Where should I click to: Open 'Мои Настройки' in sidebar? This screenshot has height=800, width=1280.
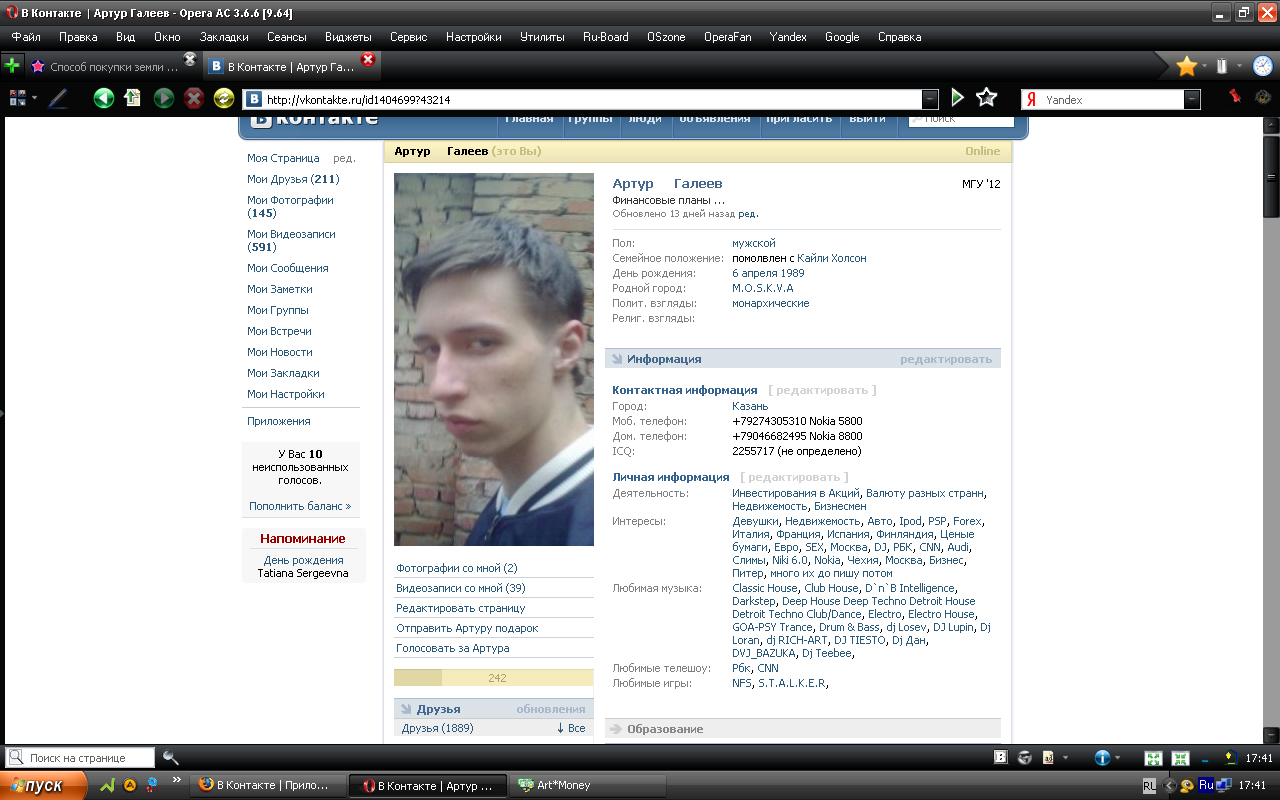[286, 394]
